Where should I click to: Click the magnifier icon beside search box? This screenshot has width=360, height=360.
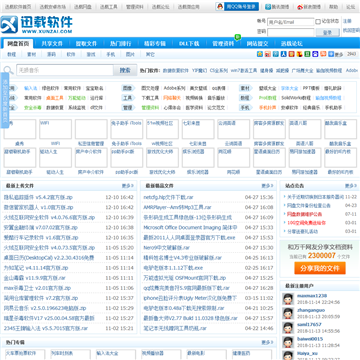[8, 70]
